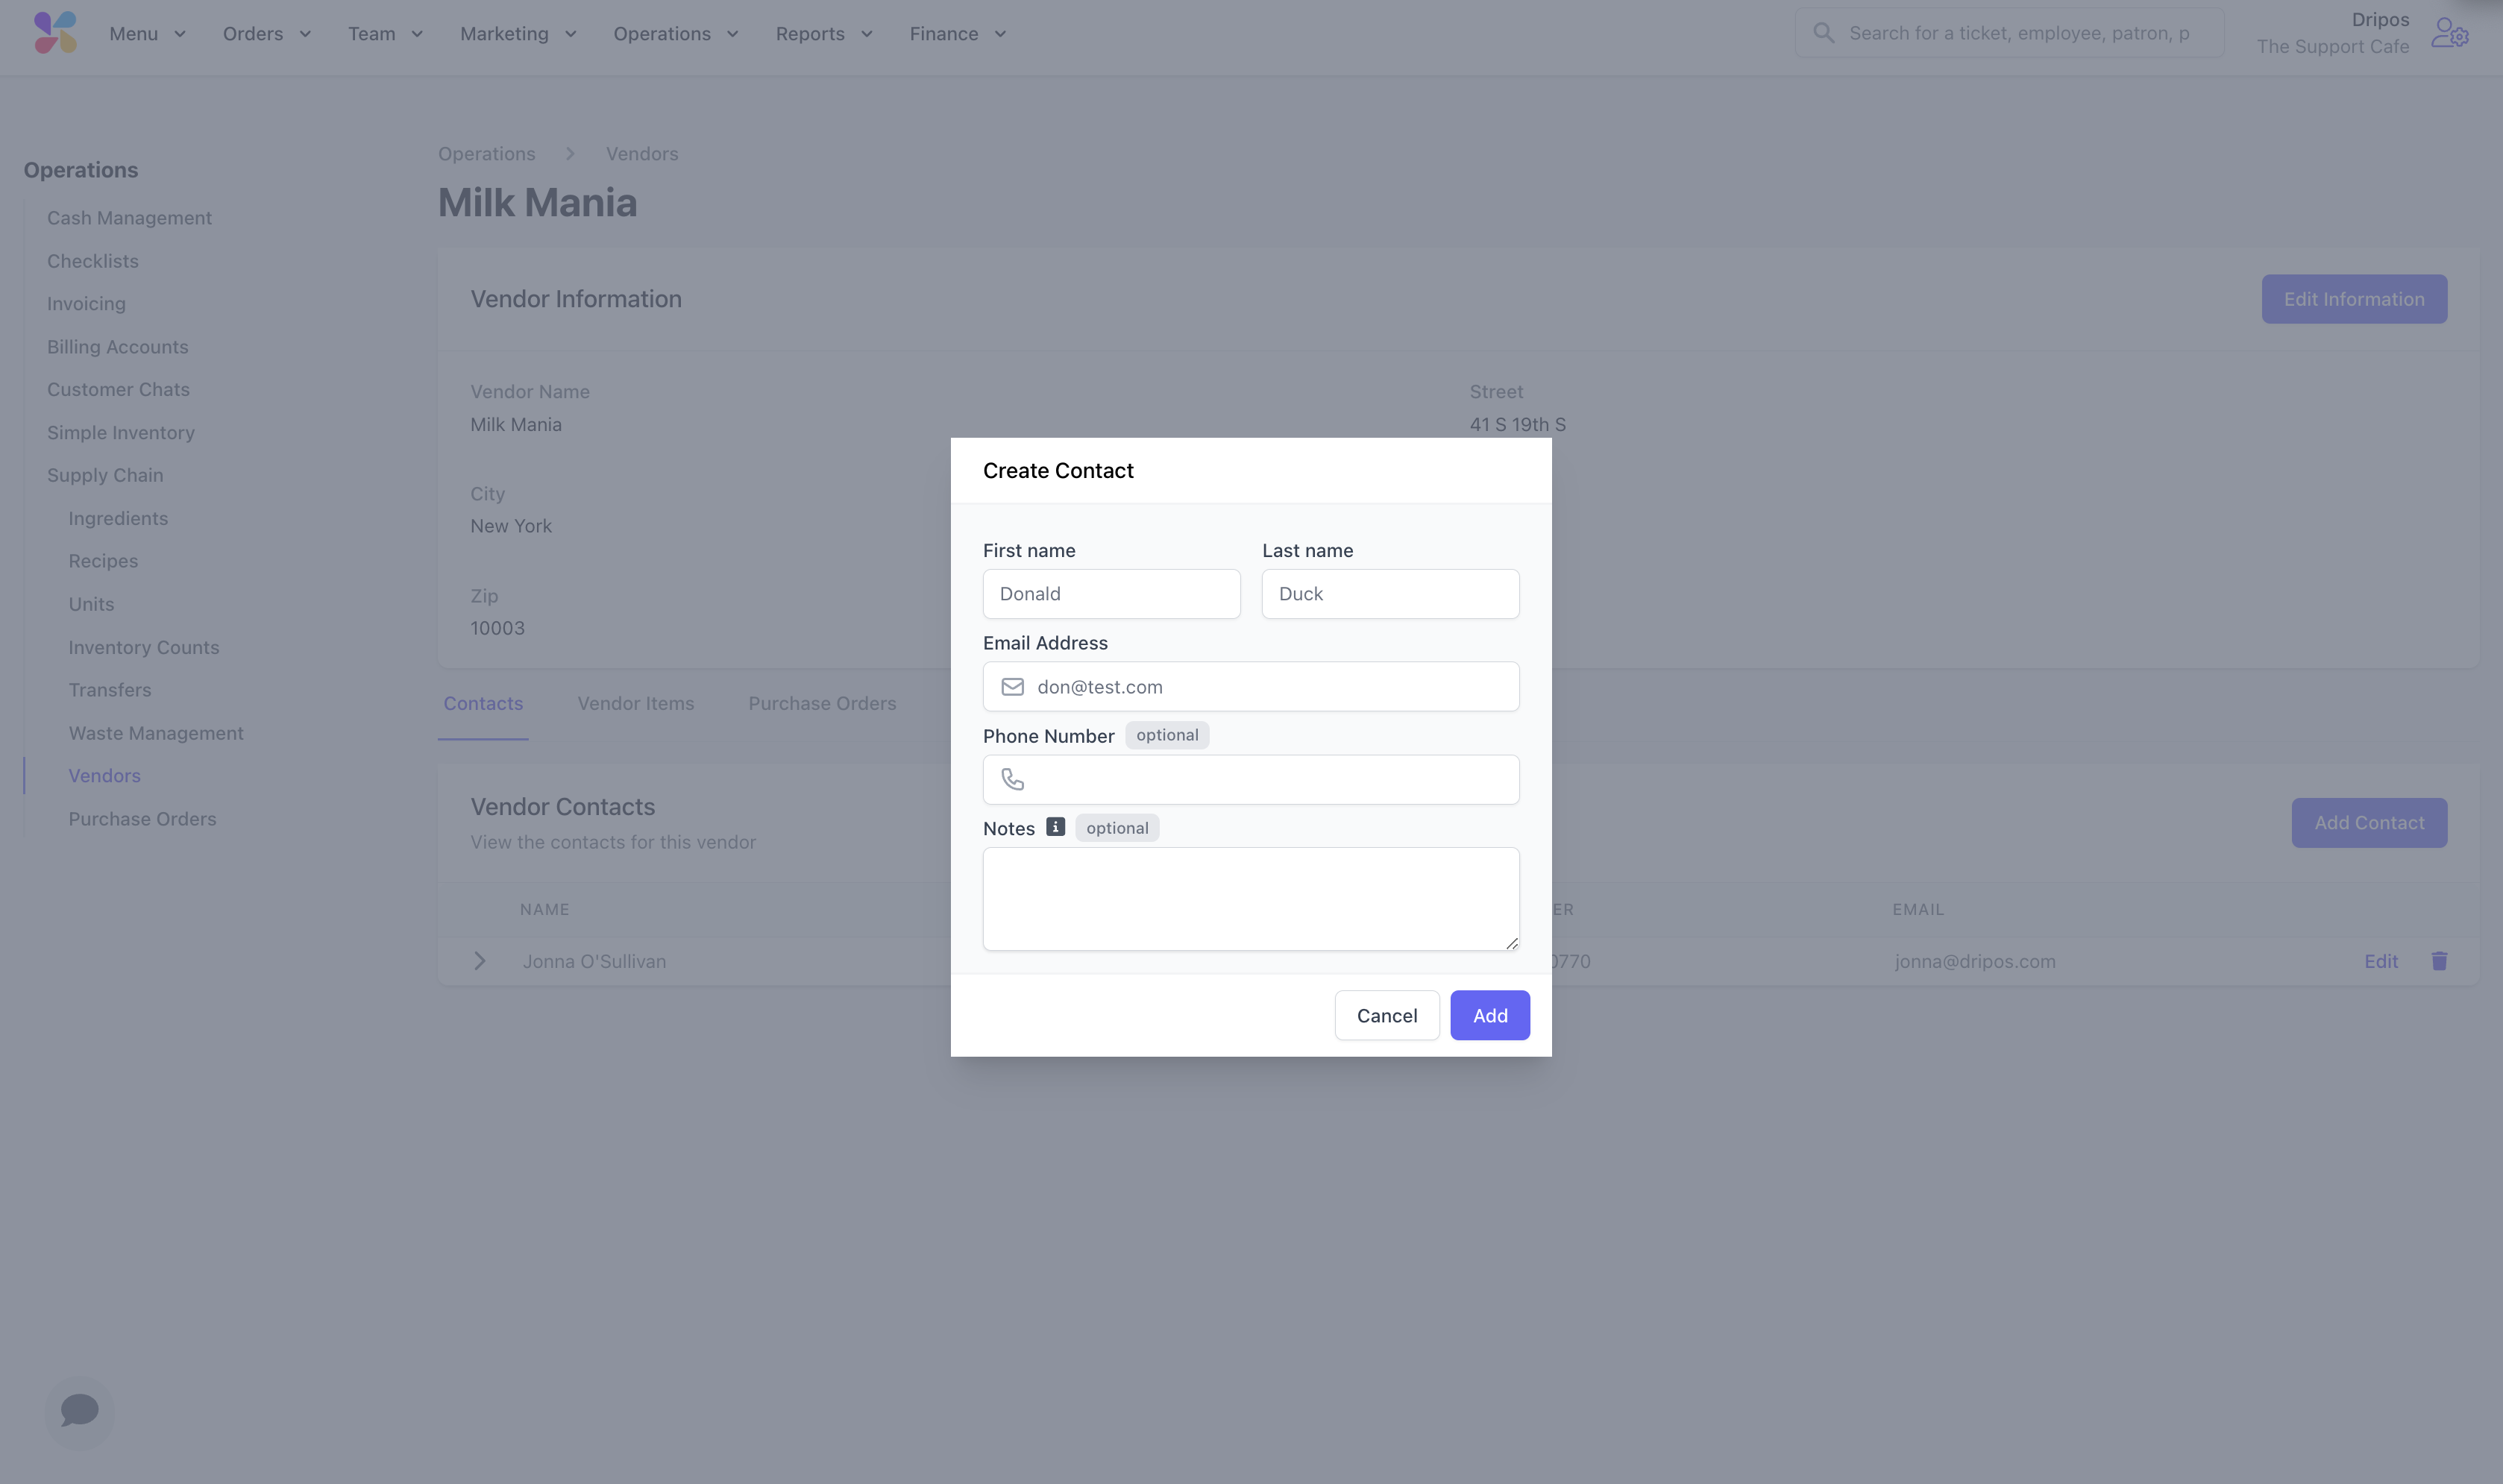Click the search magnifier icon

(1823, 33)
